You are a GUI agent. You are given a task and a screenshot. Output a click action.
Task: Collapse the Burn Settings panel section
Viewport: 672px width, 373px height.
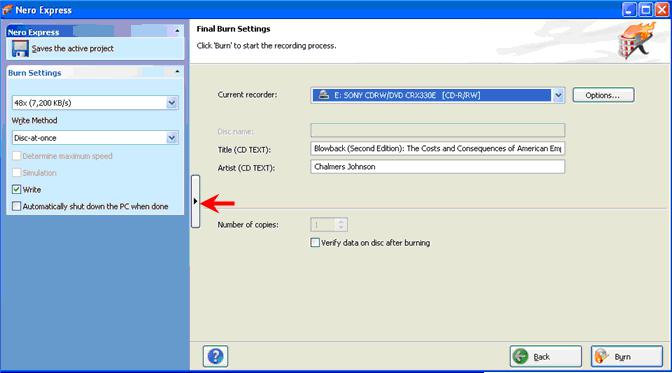click(x=177, y=72)
